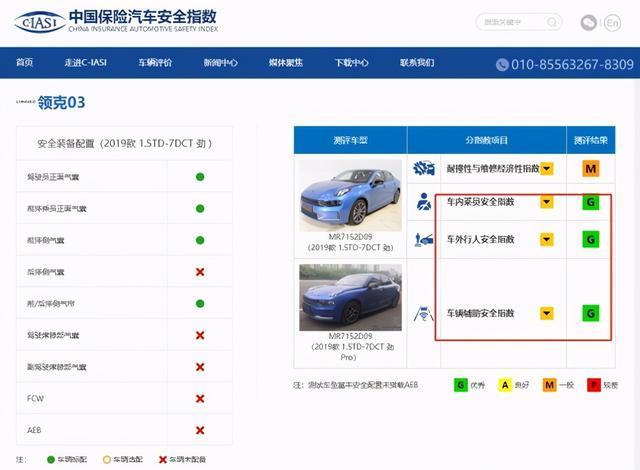The height and width of the screenshot is (470, 640).
Task: Open the WeChat icon in header
Action: tap(589, 22)
